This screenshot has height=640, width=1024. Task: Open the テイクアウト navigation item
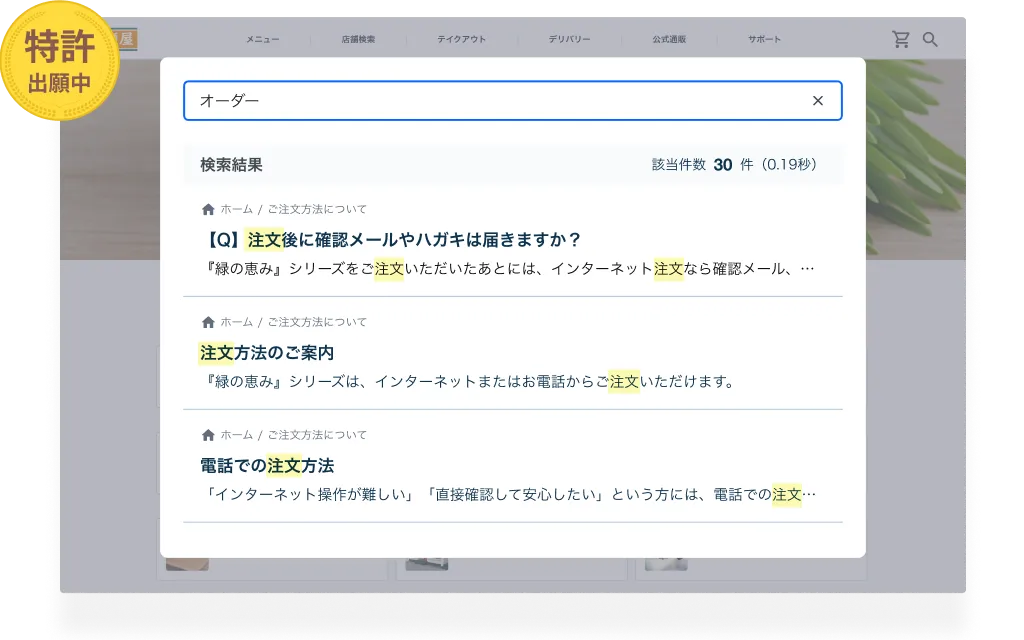[x=461, y=39]
